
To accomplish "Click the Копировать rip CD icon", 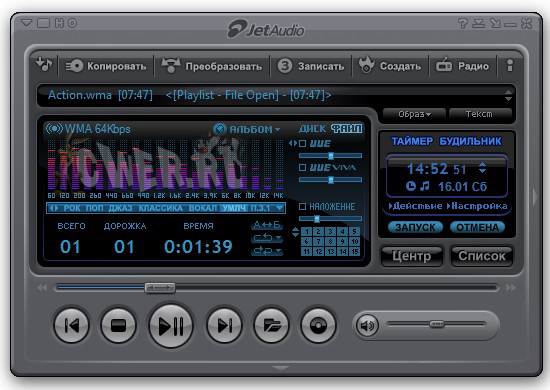I will tap(74, 66).
